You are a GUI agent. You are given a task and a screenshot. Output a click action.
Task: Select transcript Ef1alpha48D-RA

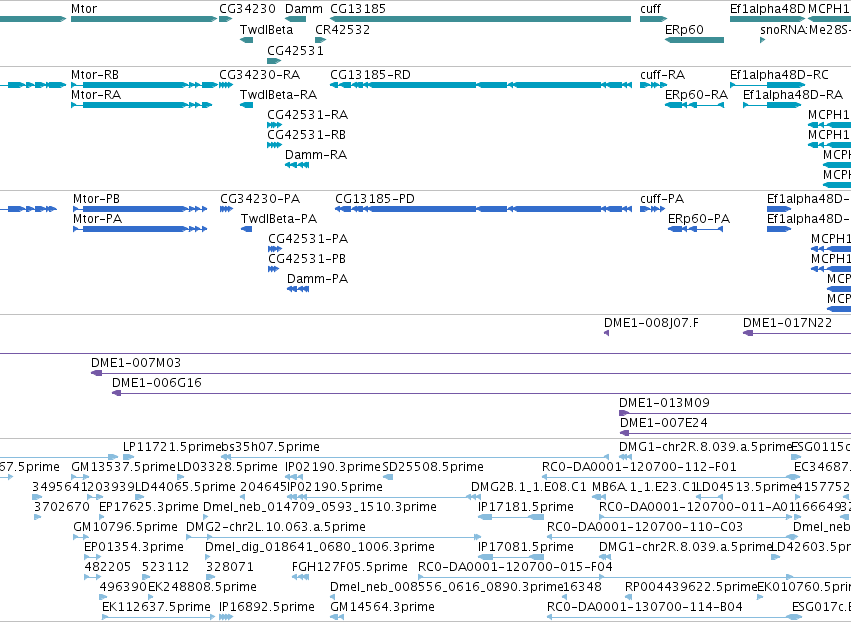click(x=772, y=105)
